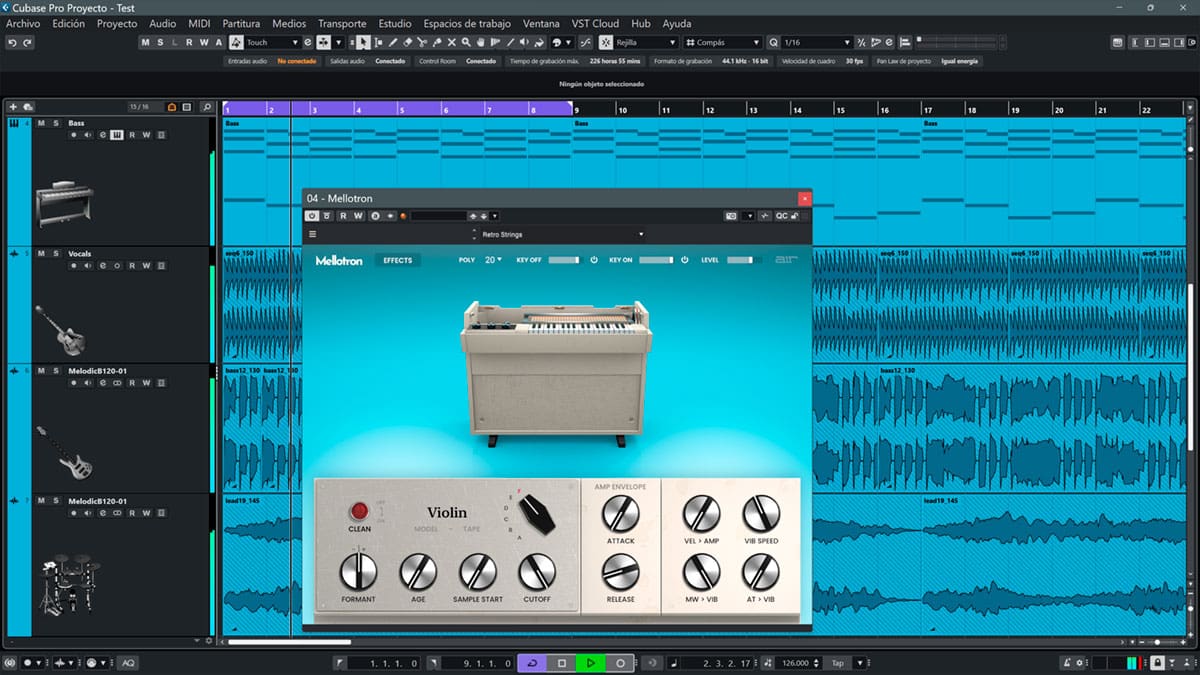Adjust the Key On slider in Mellotron
Screen dimensions: 1200x675
click(x=656, y=260)
